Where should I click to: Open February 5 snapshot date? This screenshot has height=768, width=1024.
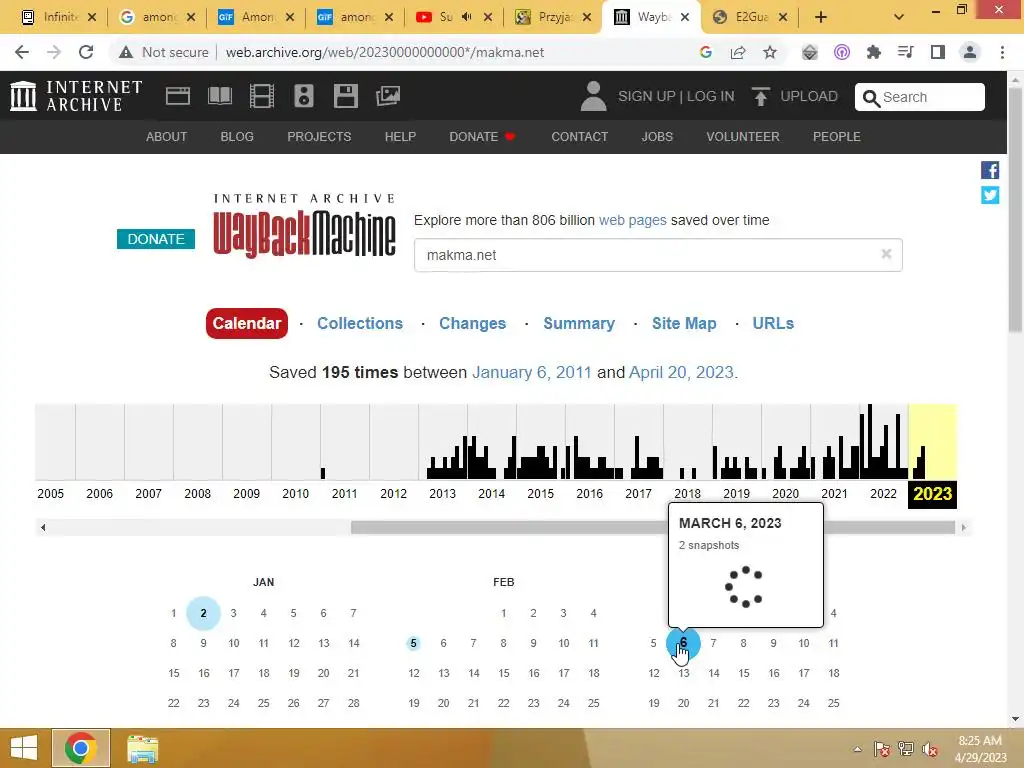(x=413, y=643)
